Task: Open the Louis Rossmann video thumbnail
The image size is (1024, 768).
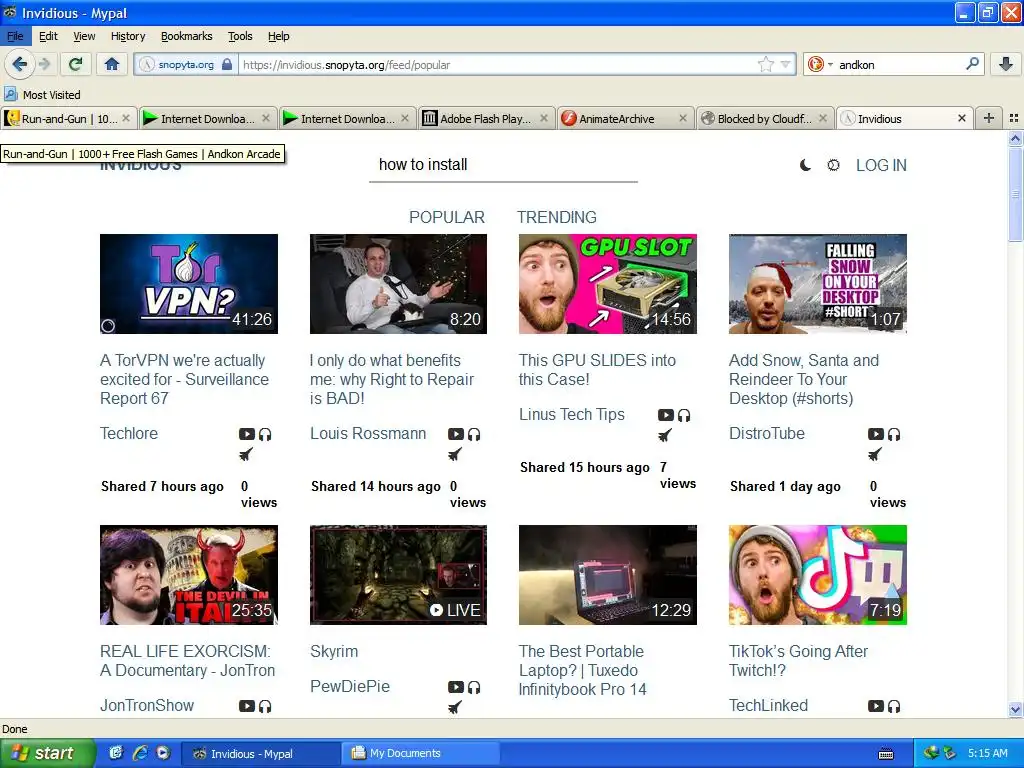Action: tap(398, 283)
